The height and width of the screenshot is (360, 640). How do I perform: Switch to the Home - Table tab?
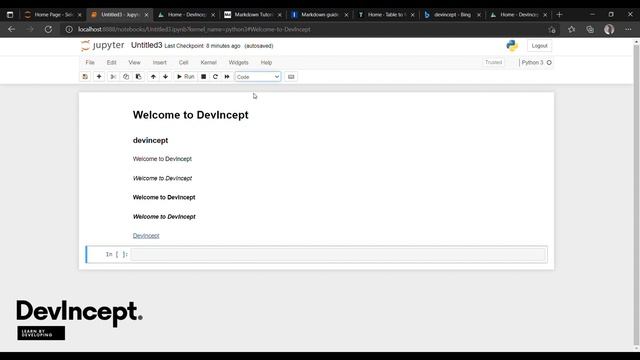point(386,15)
